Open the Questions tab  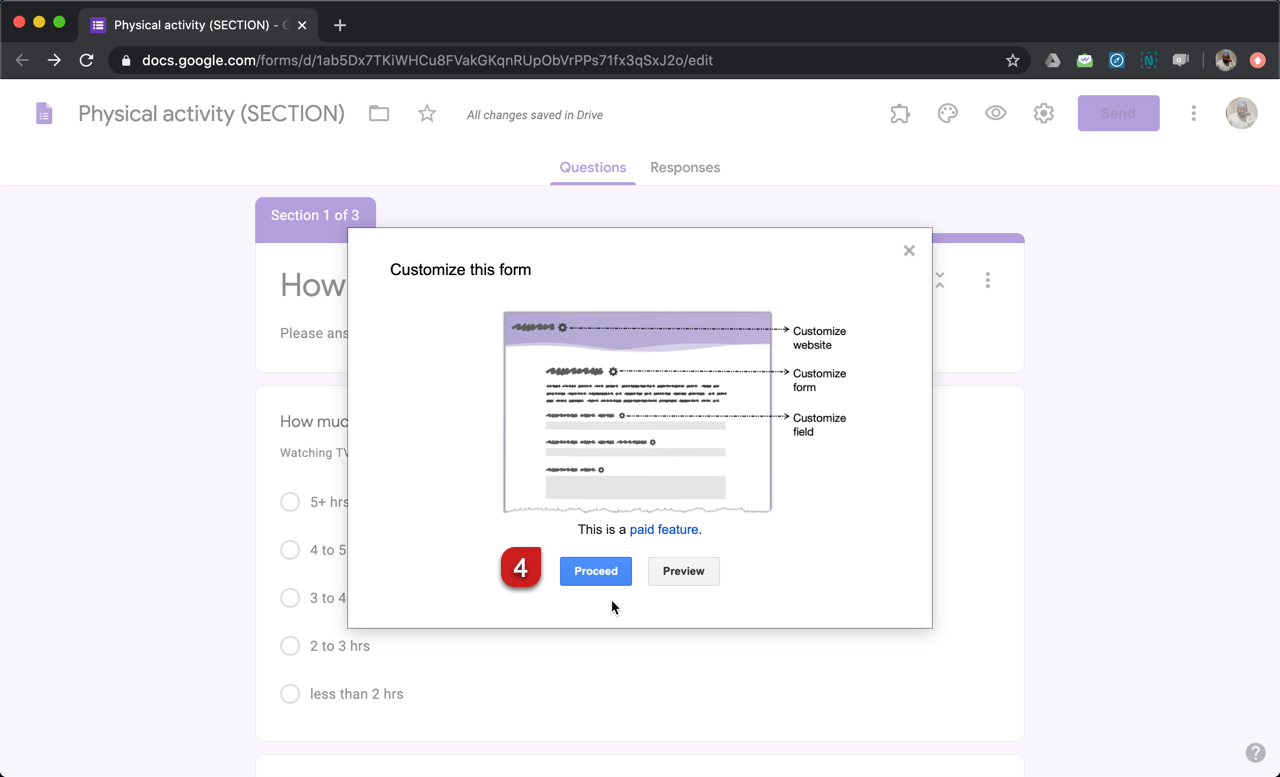coord(592,167)
